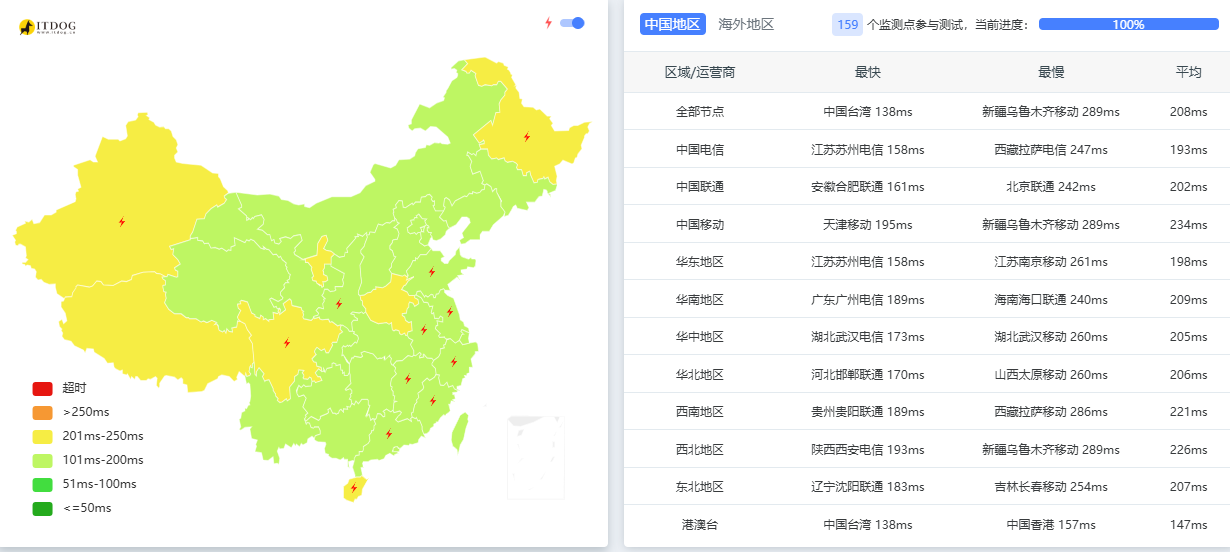The image size is (1230, 552).
Task: Click 天津移动 195ms cell
Action: click(868, 224)
